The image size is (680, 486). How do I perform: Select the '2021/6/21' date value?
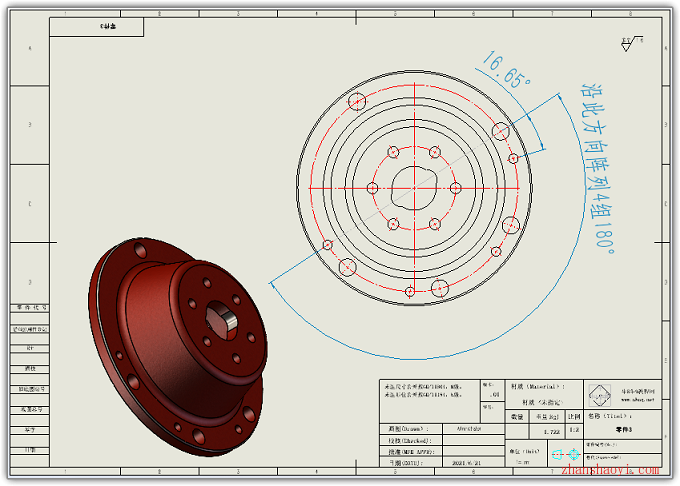pos(467,463)
